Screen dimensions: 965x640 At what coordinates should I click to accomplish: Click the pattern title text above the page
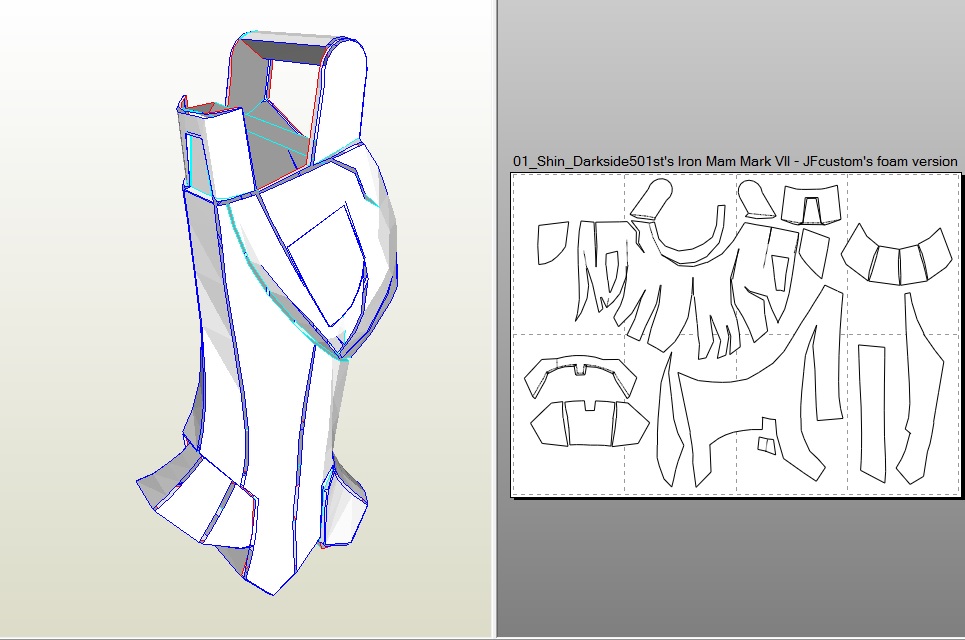tap(735, 161)
